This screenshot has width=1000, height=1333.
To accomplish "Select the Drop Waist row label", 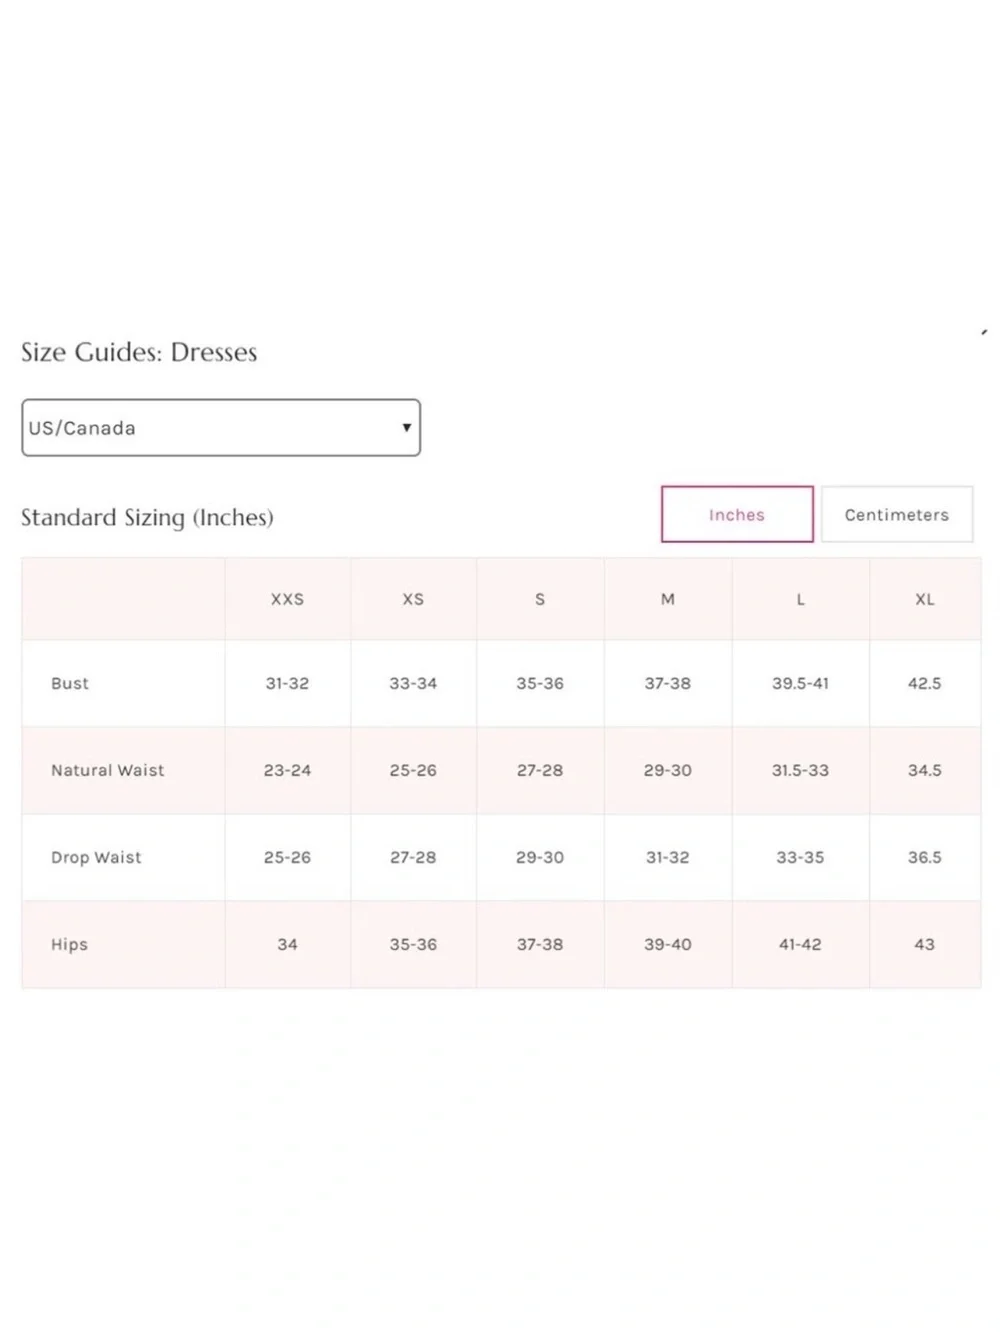I will point(96,858).
